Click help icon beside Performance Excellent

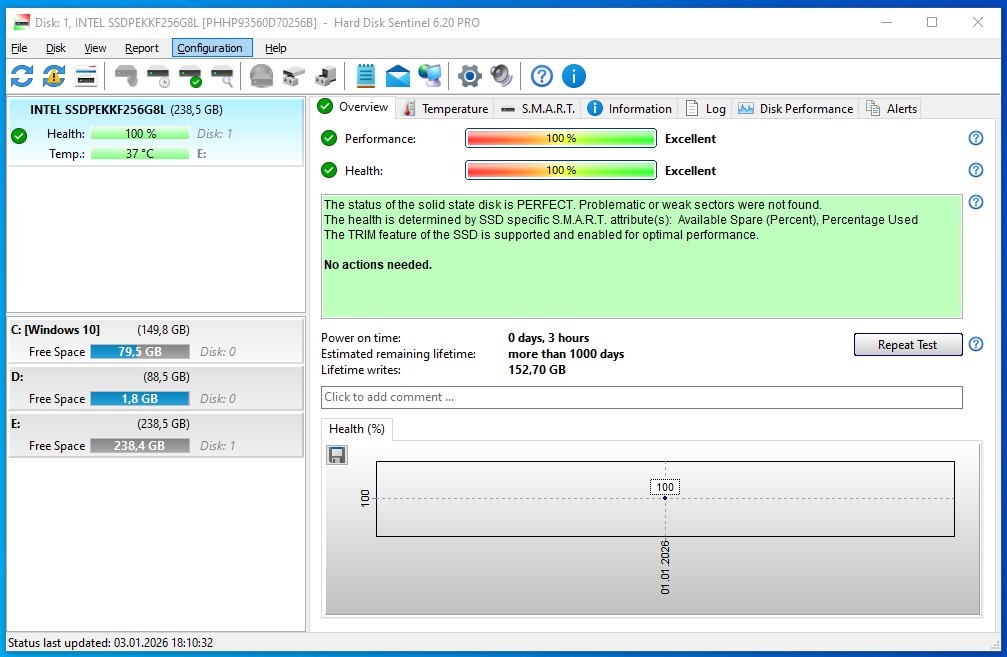pyautogui.click(x=976, y=138)
